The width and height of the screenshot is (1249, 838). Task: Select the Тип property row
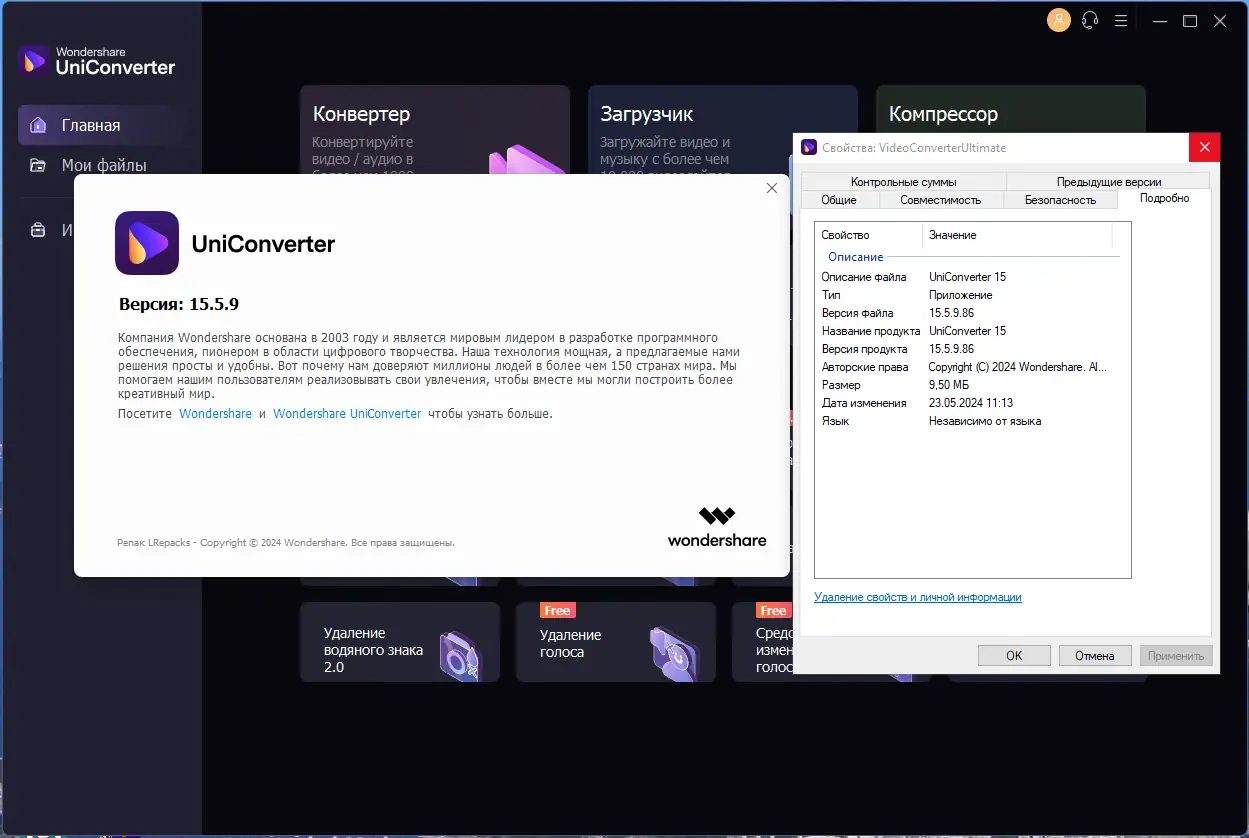pos(967,295)
